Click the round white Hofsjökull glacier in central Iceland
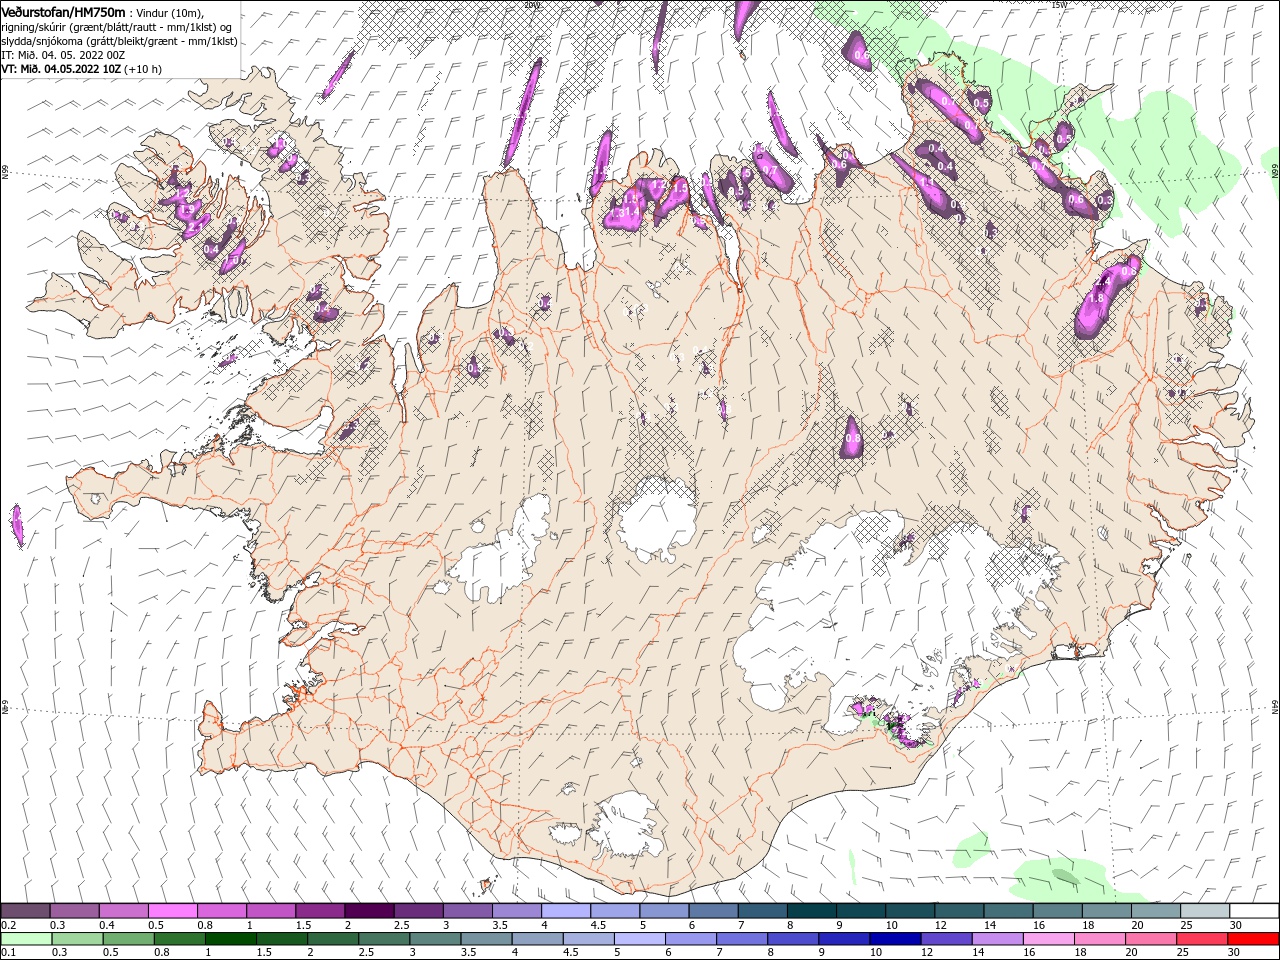Image resolution: width=1280 pixels, height=960 pixels. 657,518
